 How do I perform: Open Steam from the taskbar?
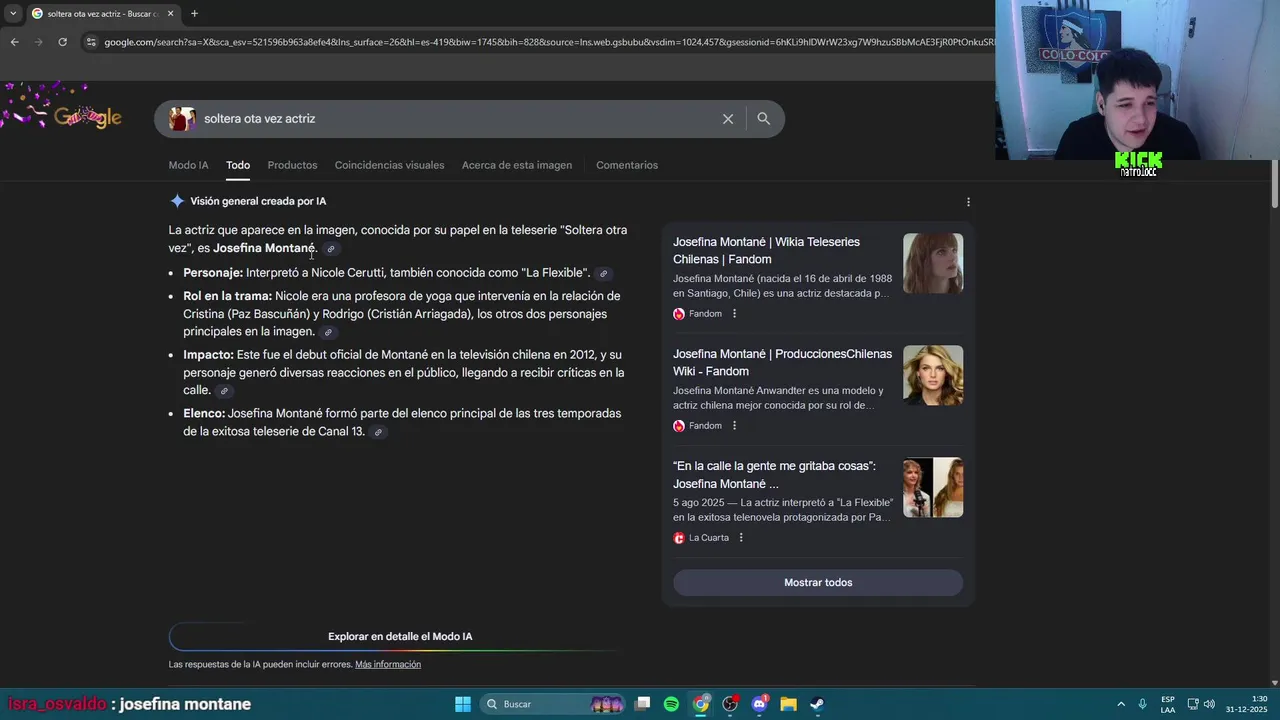(817, 704)
